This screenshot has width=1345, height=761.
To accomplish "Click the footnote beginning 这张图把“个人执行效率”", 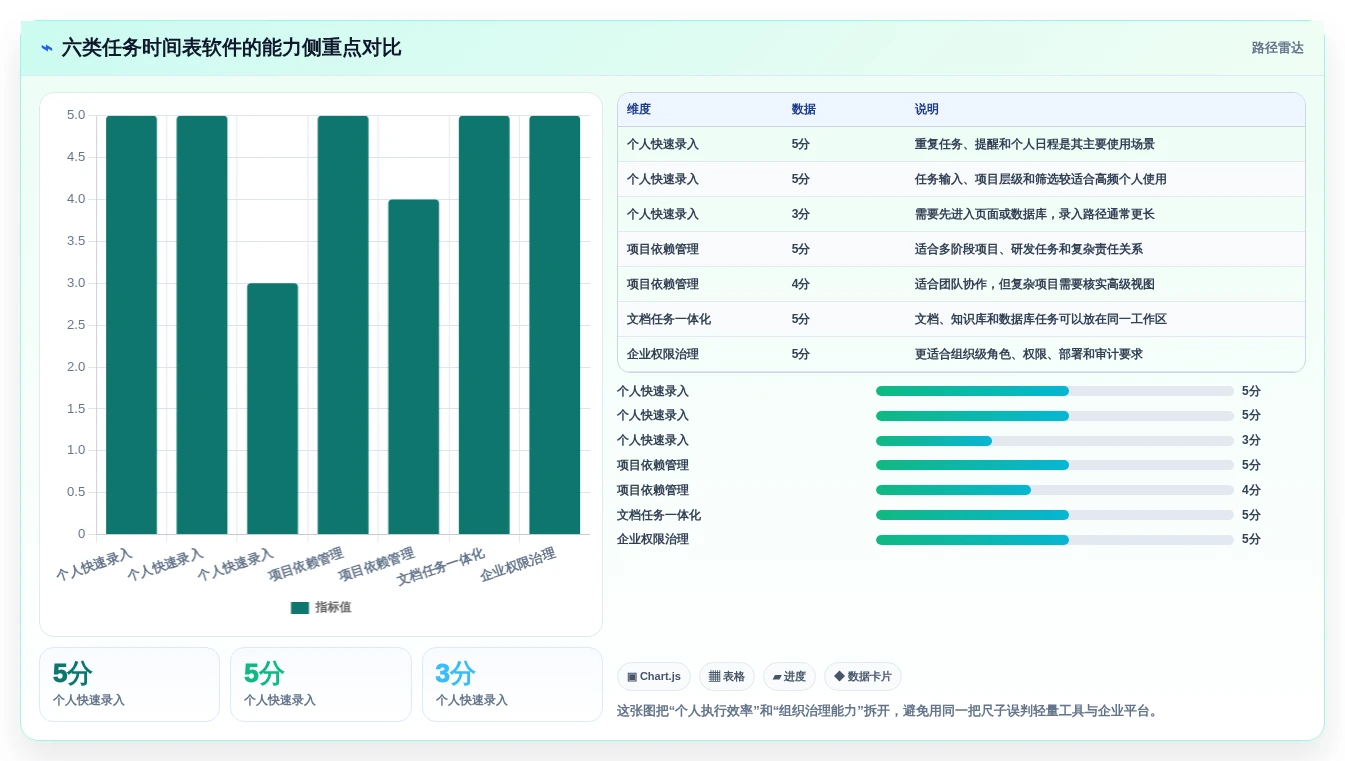I will (887, 711).
